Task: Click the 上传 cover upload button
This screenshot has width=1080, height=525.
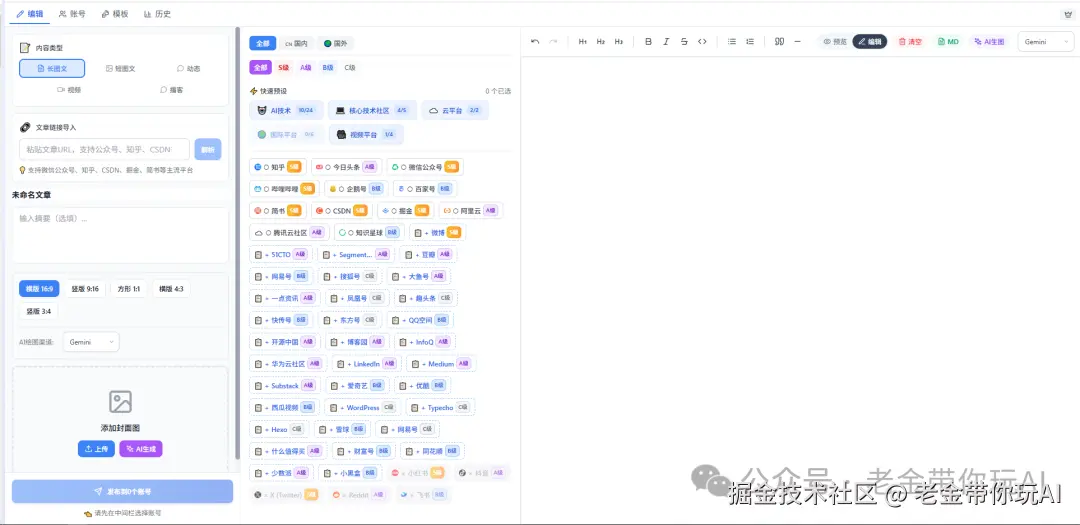Action: 96,449
